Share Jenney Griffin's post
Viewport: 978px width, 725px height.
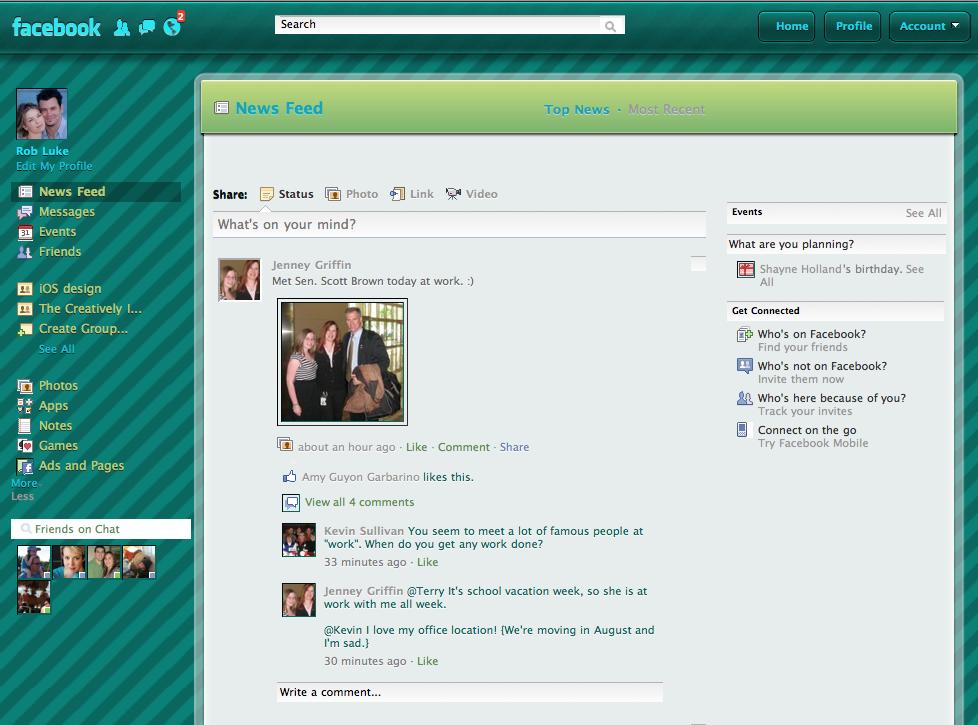pyautogui.click(x=514, y=447)
